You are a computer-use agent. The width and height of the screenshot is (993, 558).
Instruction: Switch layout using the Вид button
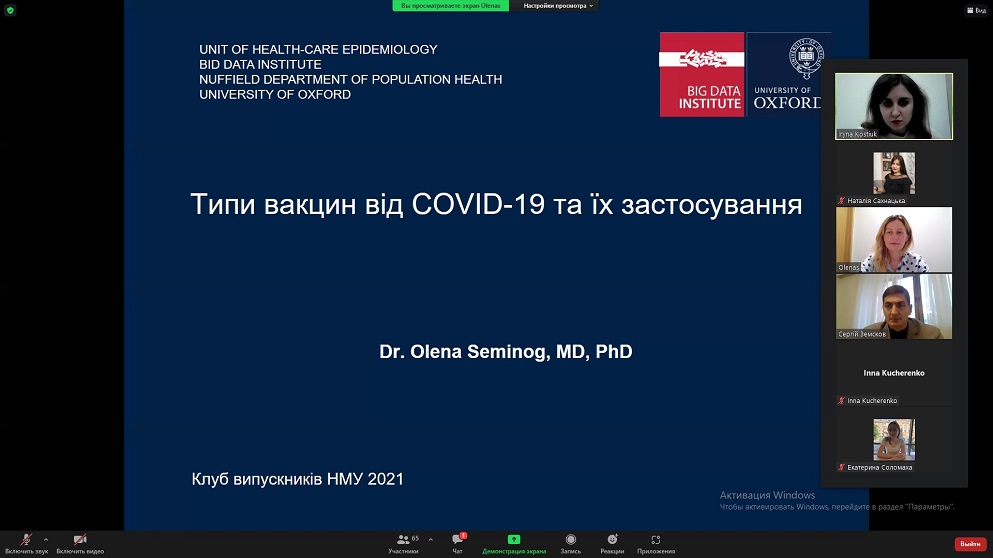(x=975, y=10)
